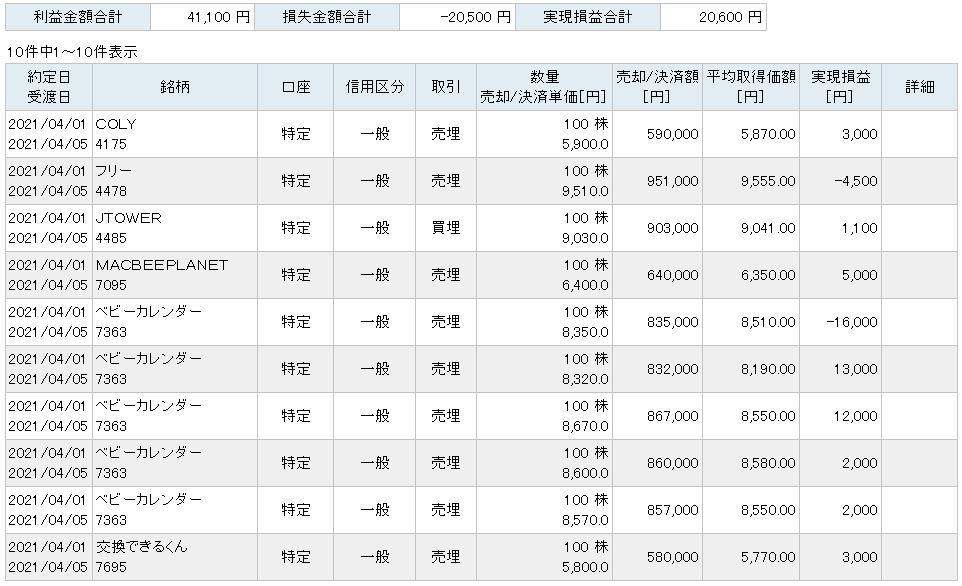The width and height of the screenshot is (962, 586).
Task: Click the settlement amount 835,000
Action: point(672,322)
